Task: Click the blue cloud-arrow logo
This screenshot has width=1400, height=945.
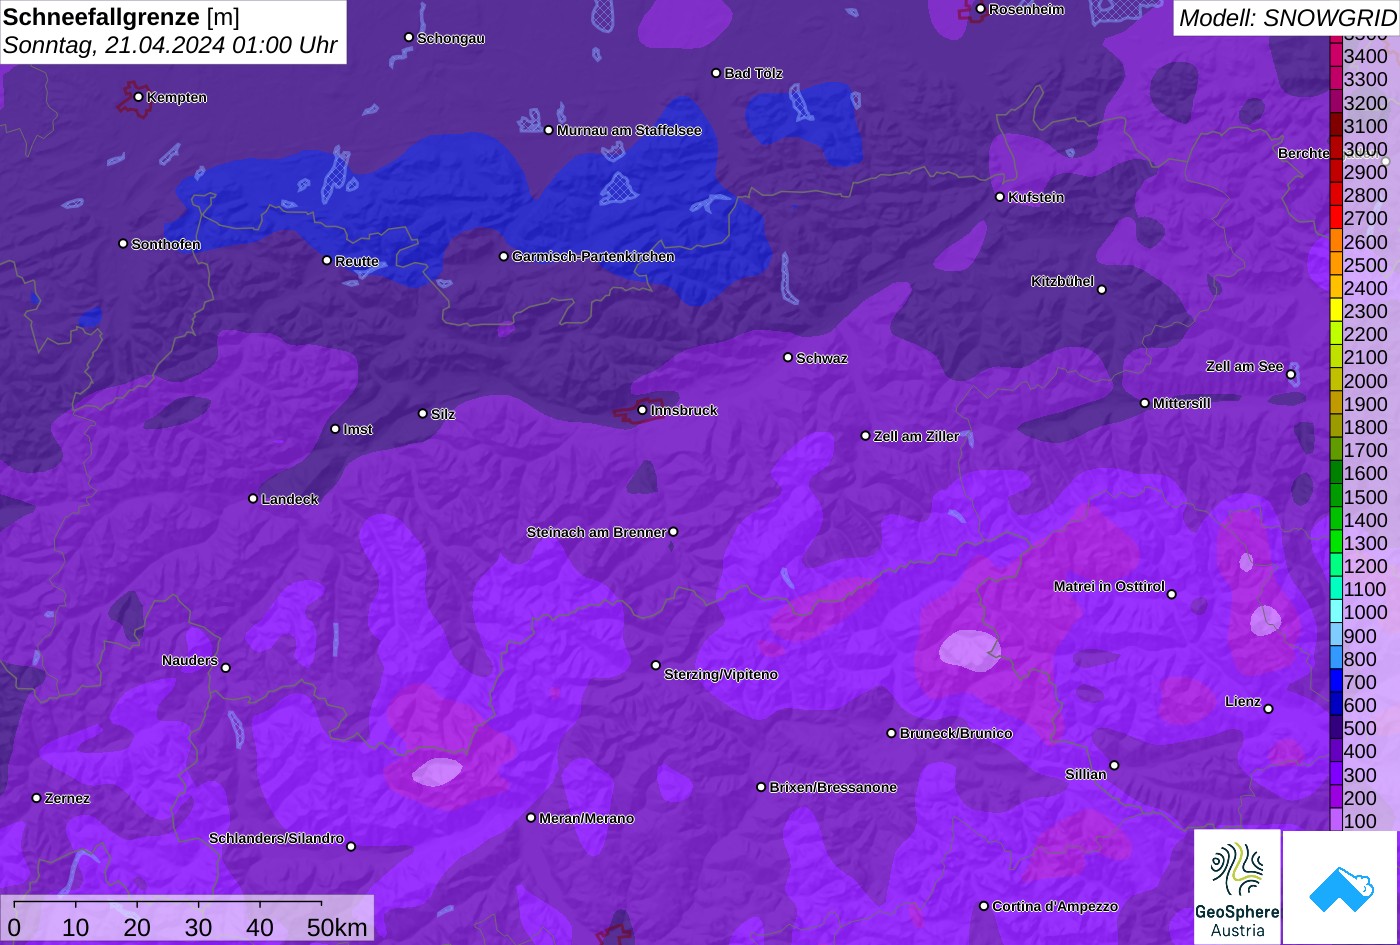Action: click(1340, 886)
